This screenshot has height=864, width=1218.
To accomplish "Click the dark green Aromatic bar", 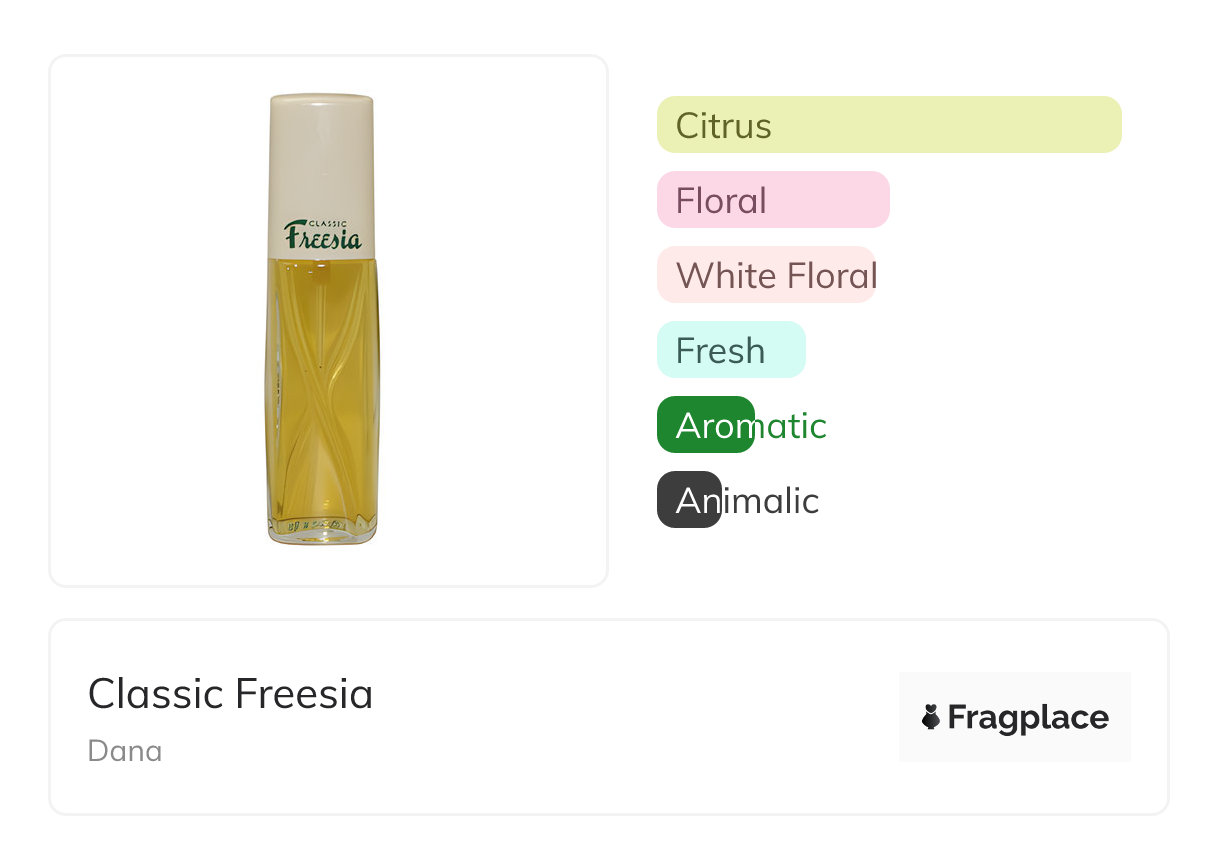I will click(x=705, y=425).
